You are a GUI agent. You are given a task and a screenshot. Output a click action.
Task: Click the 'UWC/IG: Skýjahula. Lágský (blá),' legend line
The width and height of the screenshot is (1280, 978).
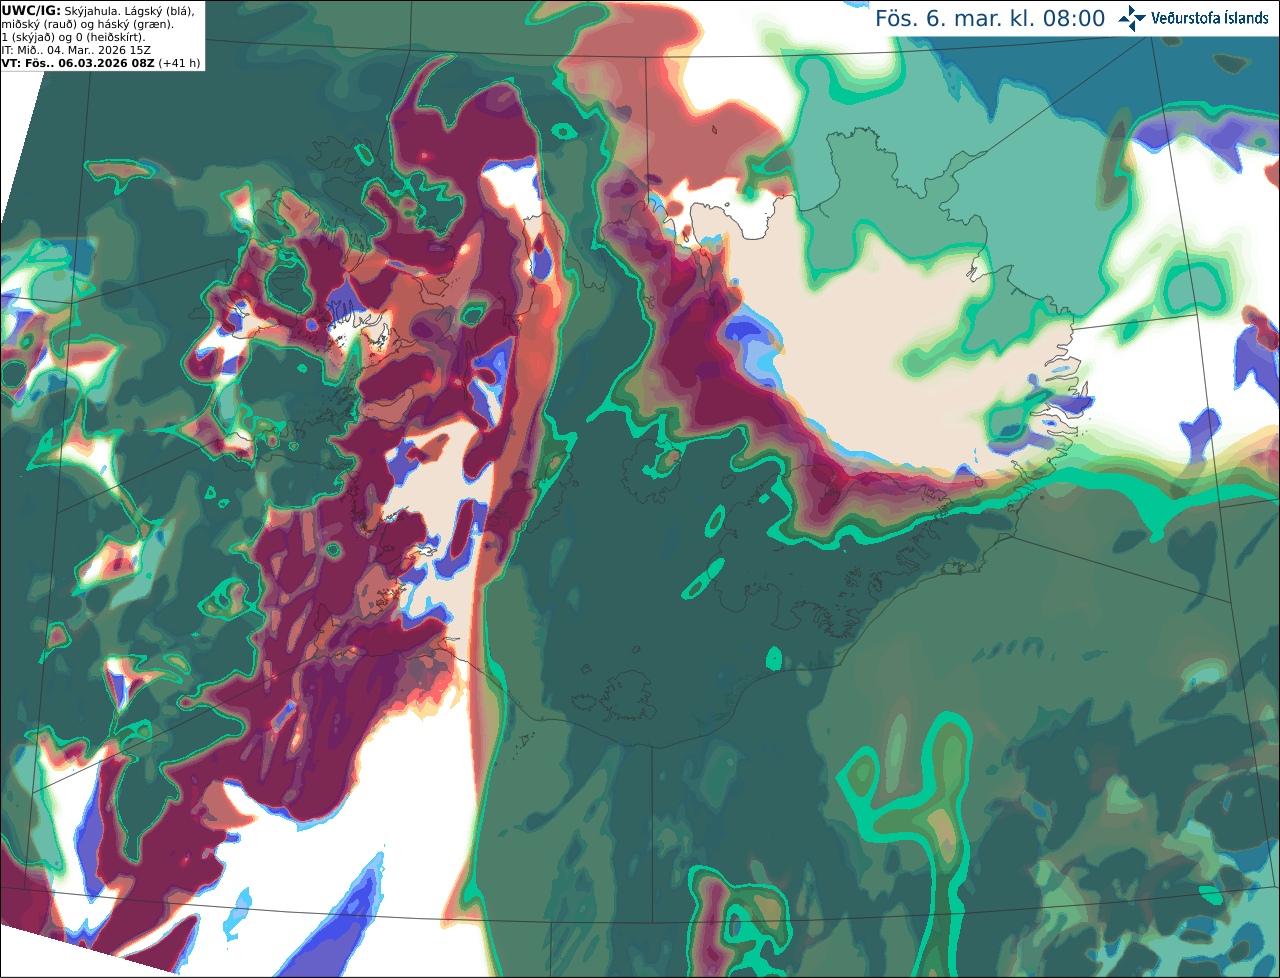pyautogui.click(x=98, y=10)
